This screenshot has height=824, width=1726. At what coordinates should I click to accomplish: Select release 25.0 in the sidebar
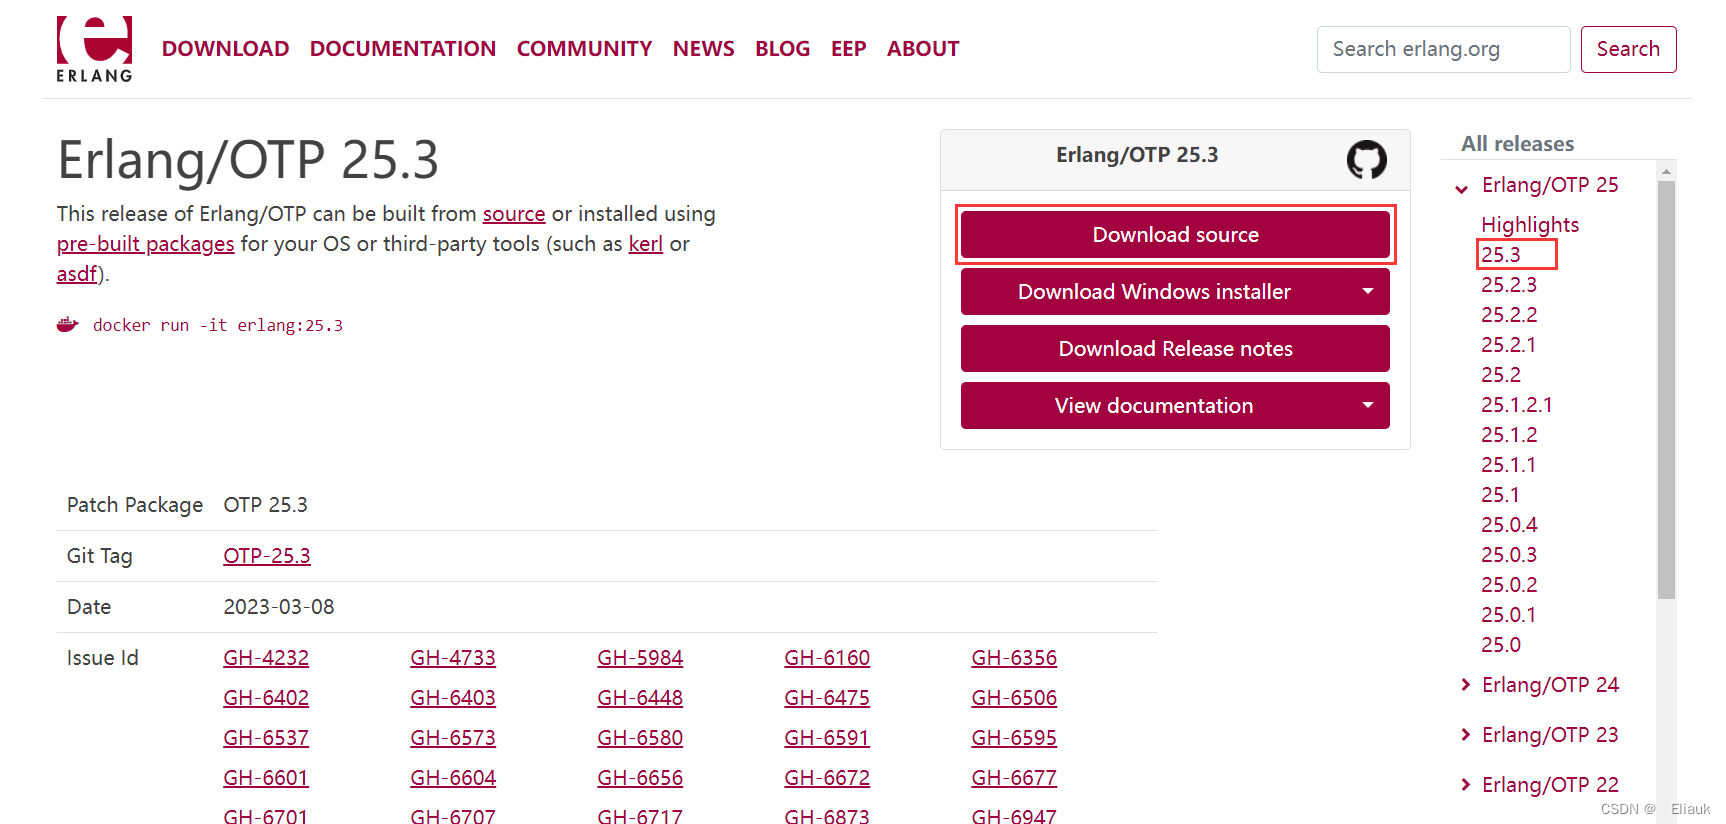(1501, 645)
